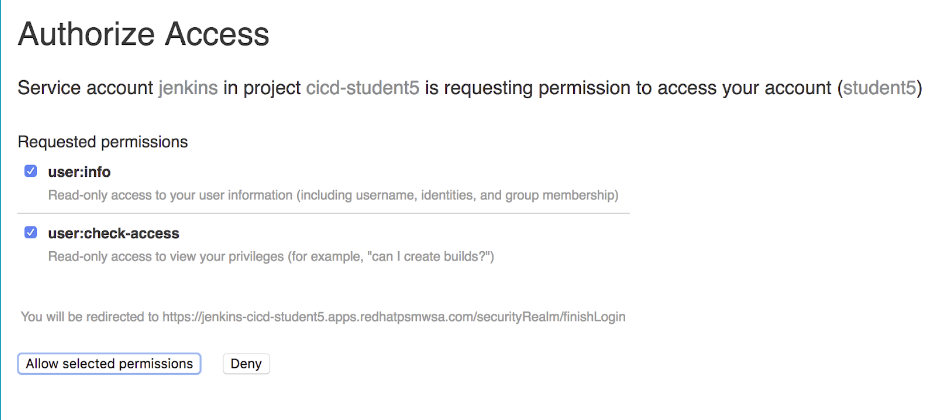Click the user information read-only description

pyautogui.click(x=333, y=196)
